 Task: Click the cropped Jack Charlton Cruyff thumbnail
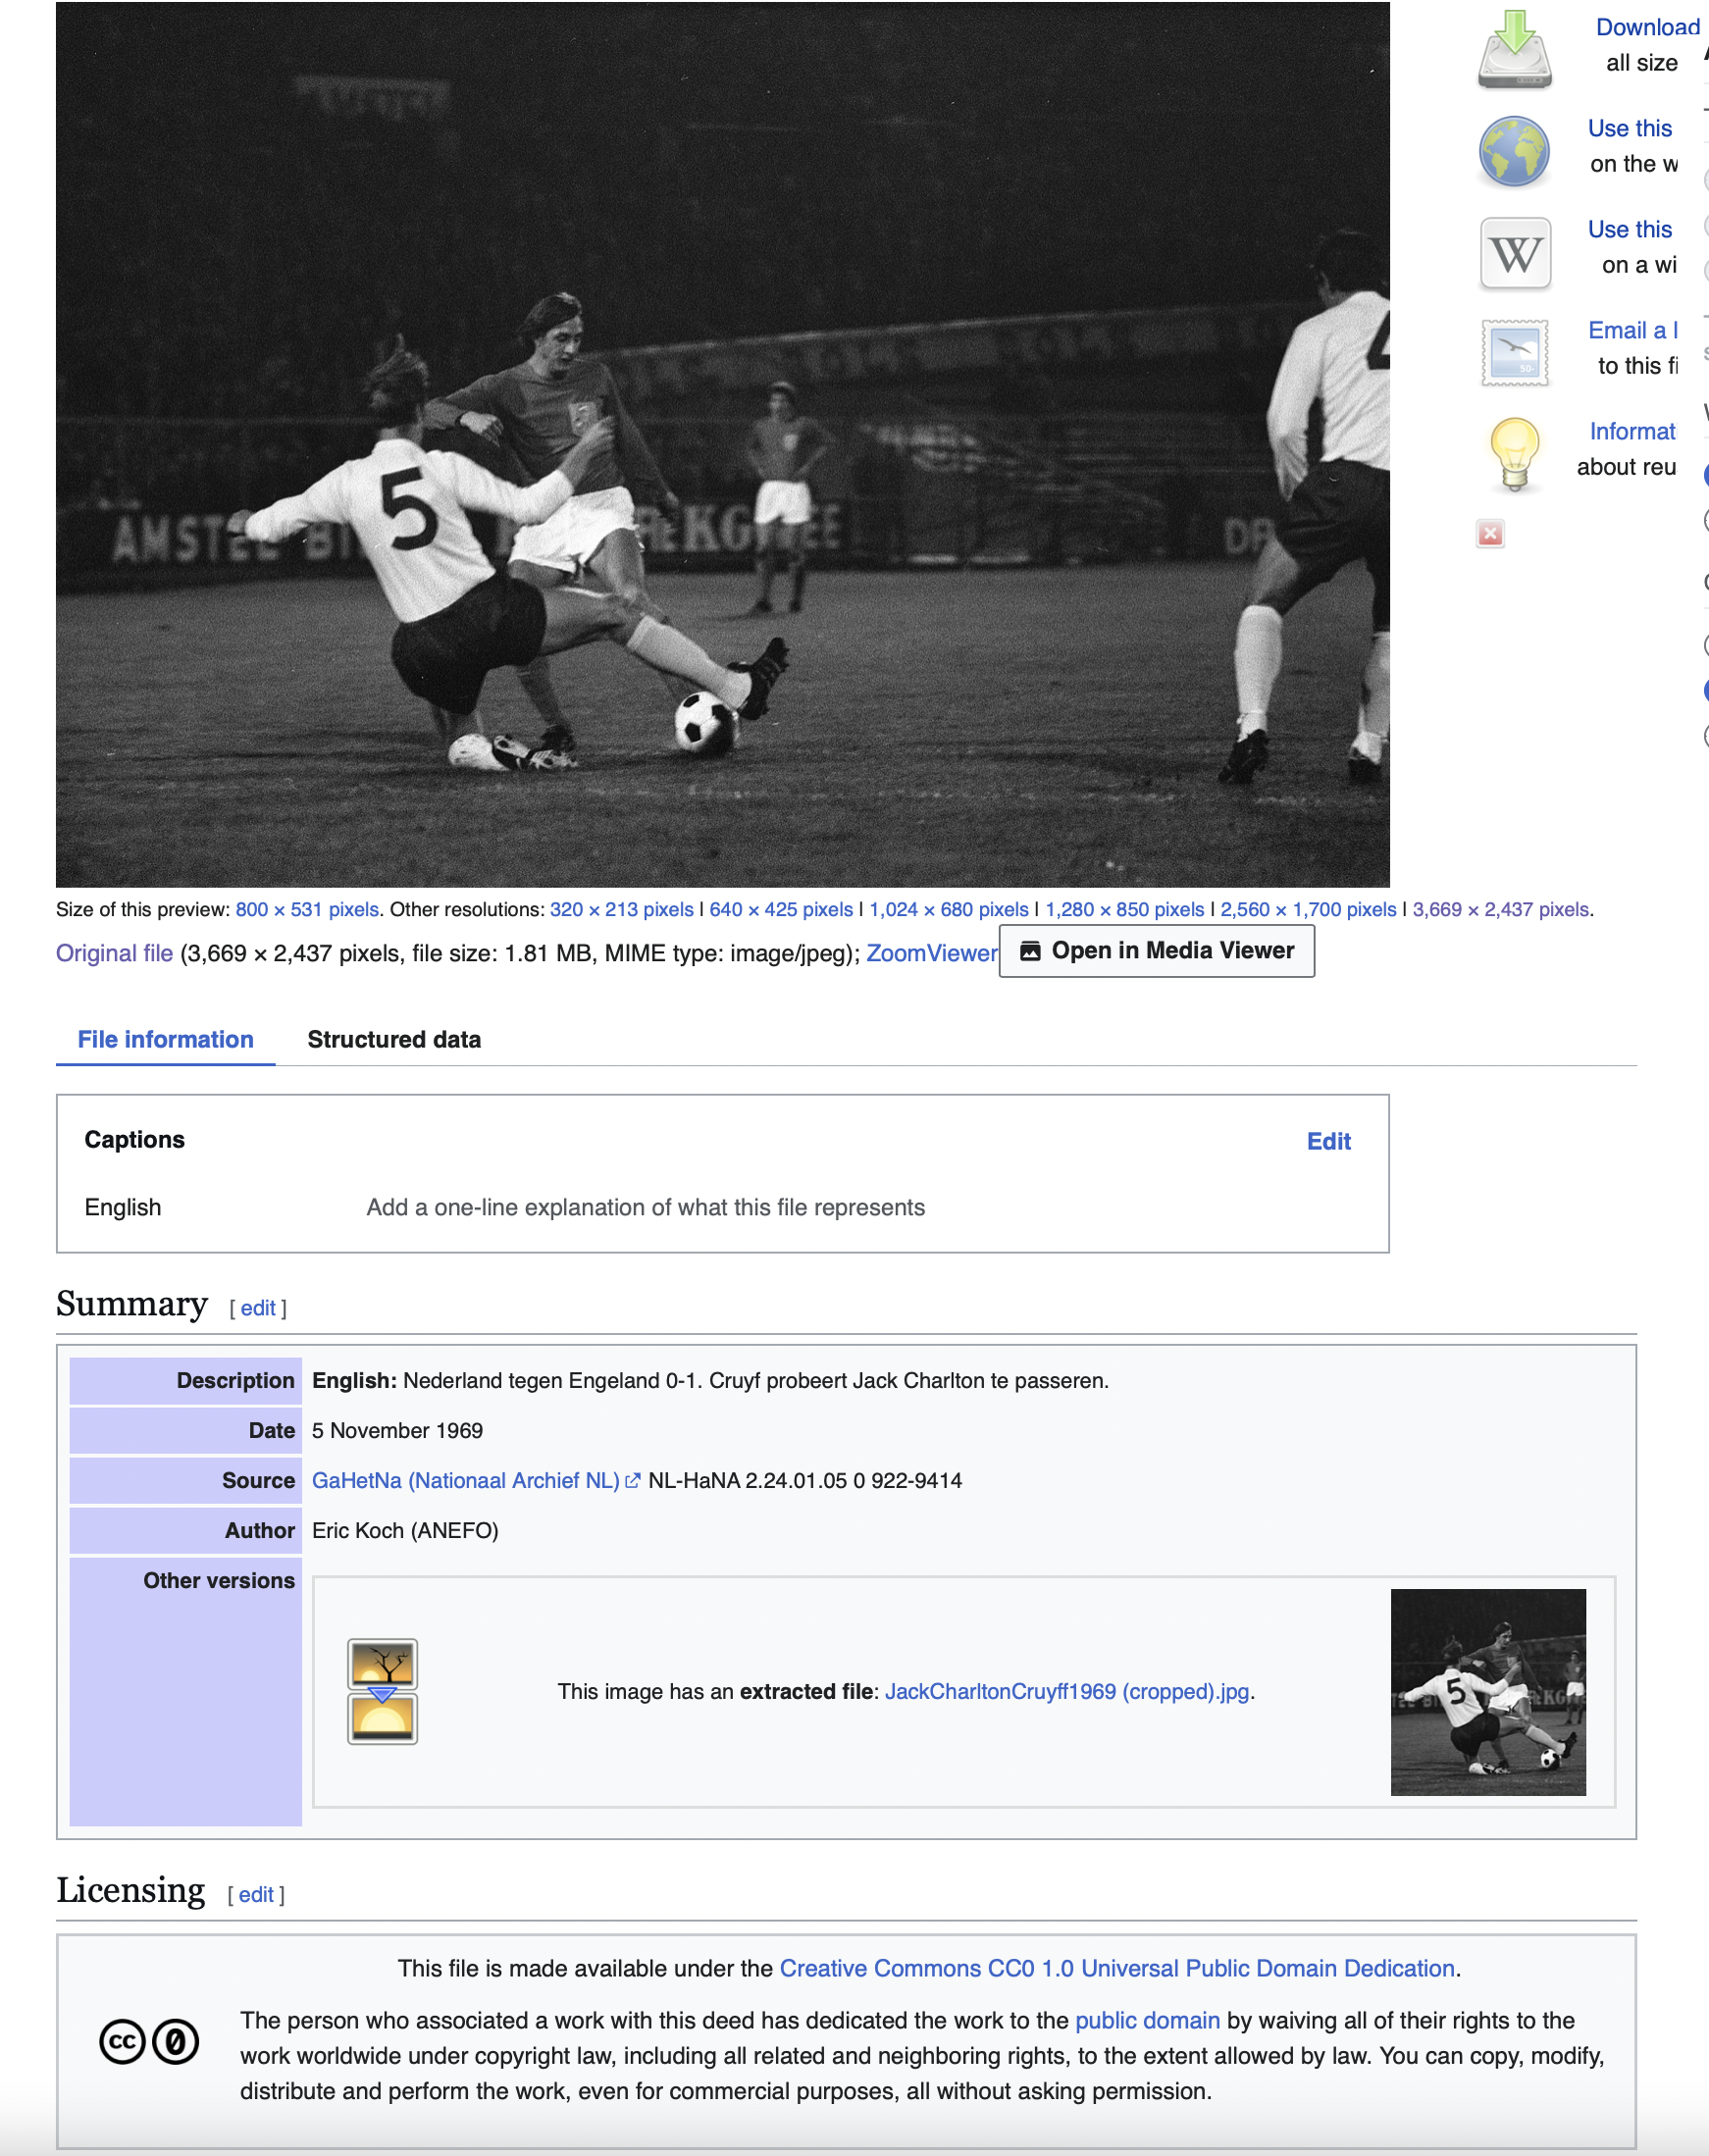tap(1487, 1691)
